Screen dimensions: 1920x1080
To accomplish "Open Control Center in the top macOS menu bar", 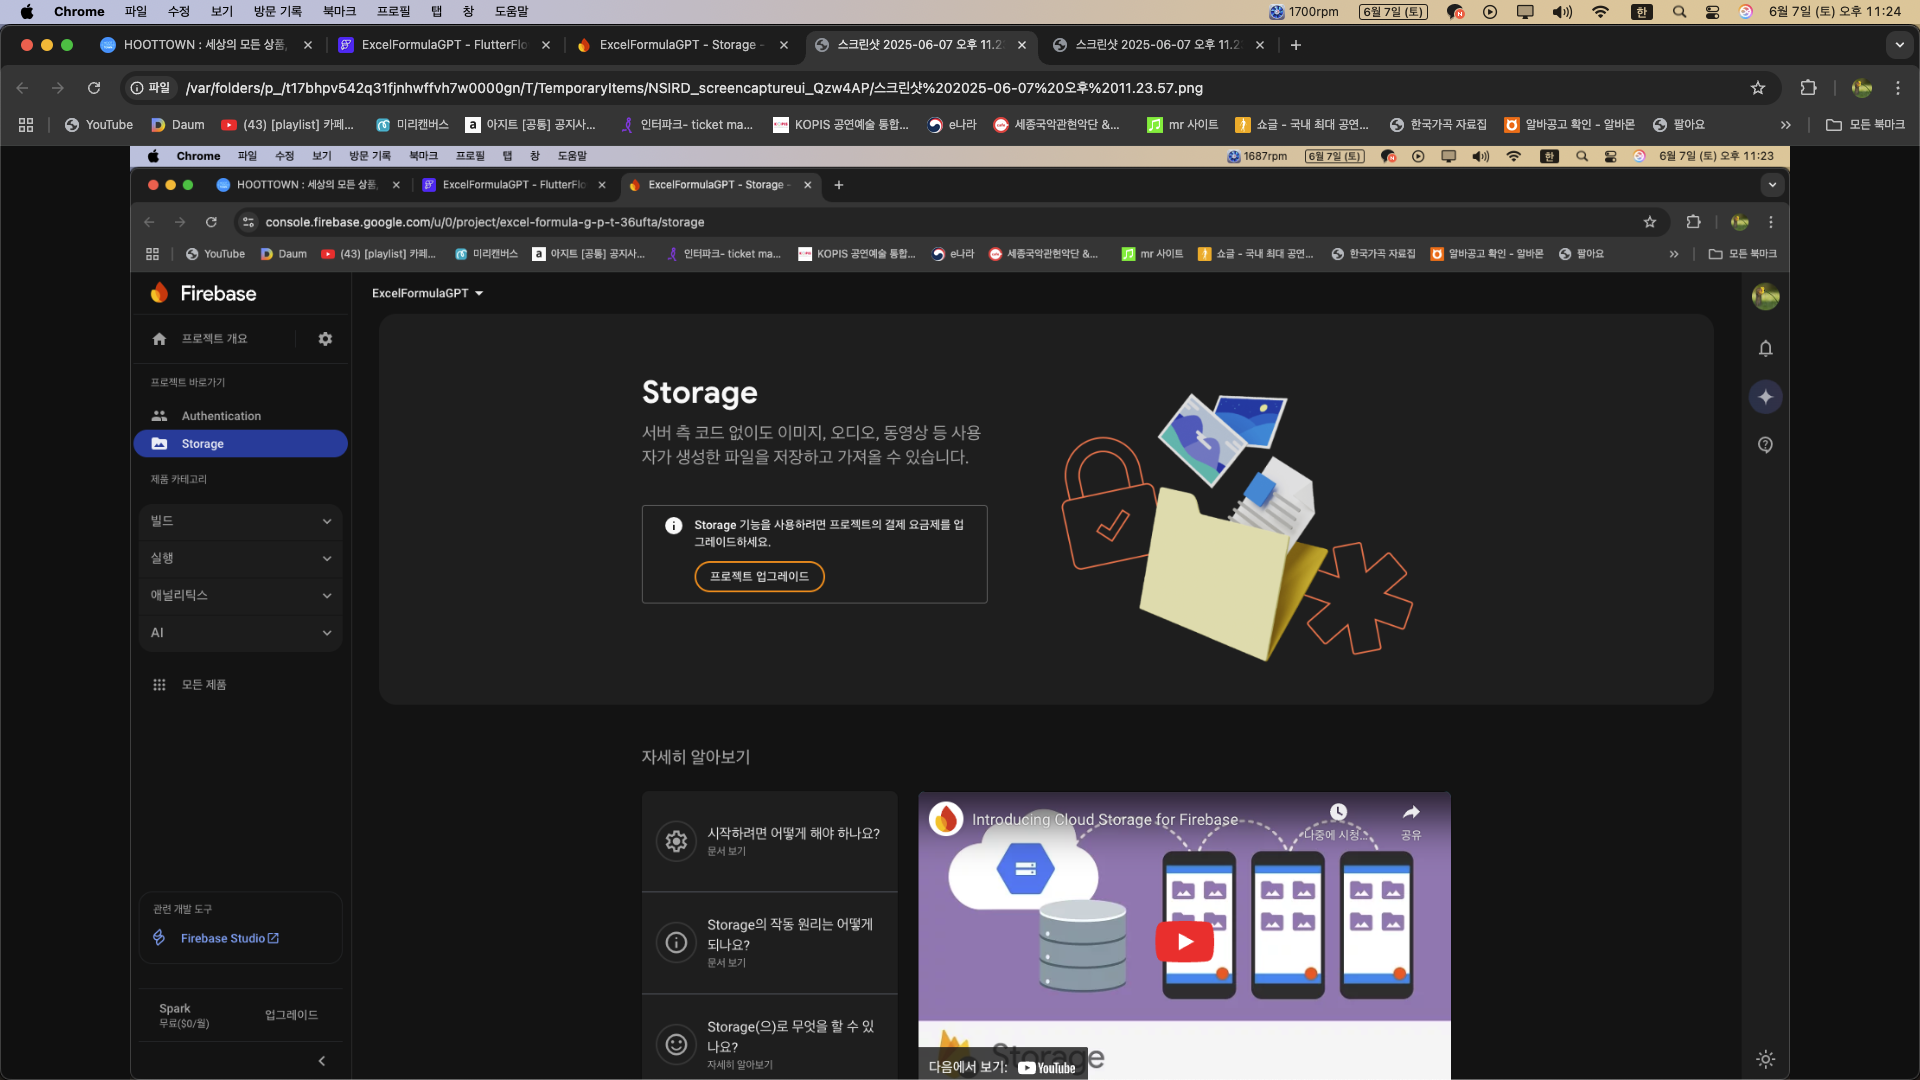I will 1712,12.
